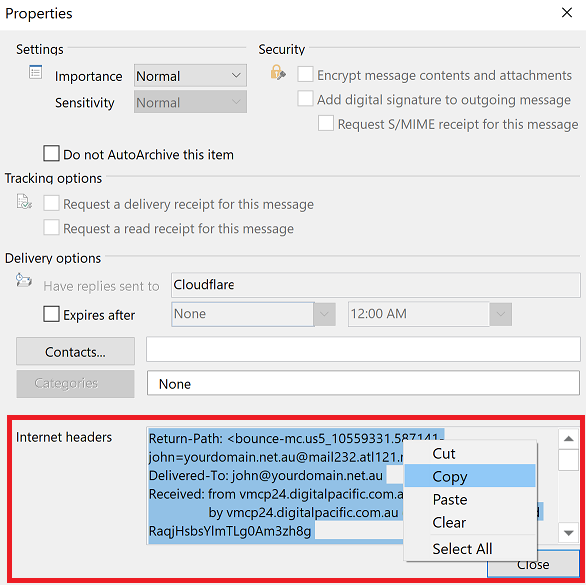Choose Cut from the context menu

pos(470,453)
